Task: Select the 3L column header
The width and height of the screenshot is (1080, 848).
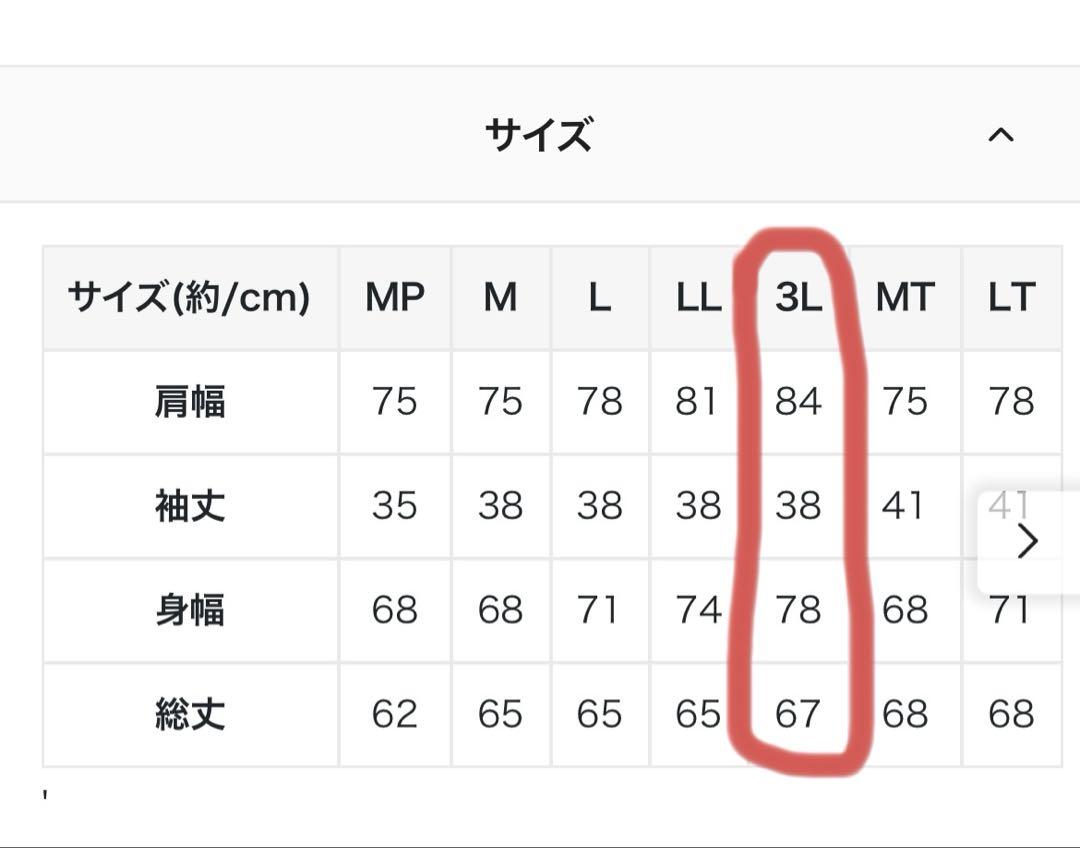Action: (798, 298)
